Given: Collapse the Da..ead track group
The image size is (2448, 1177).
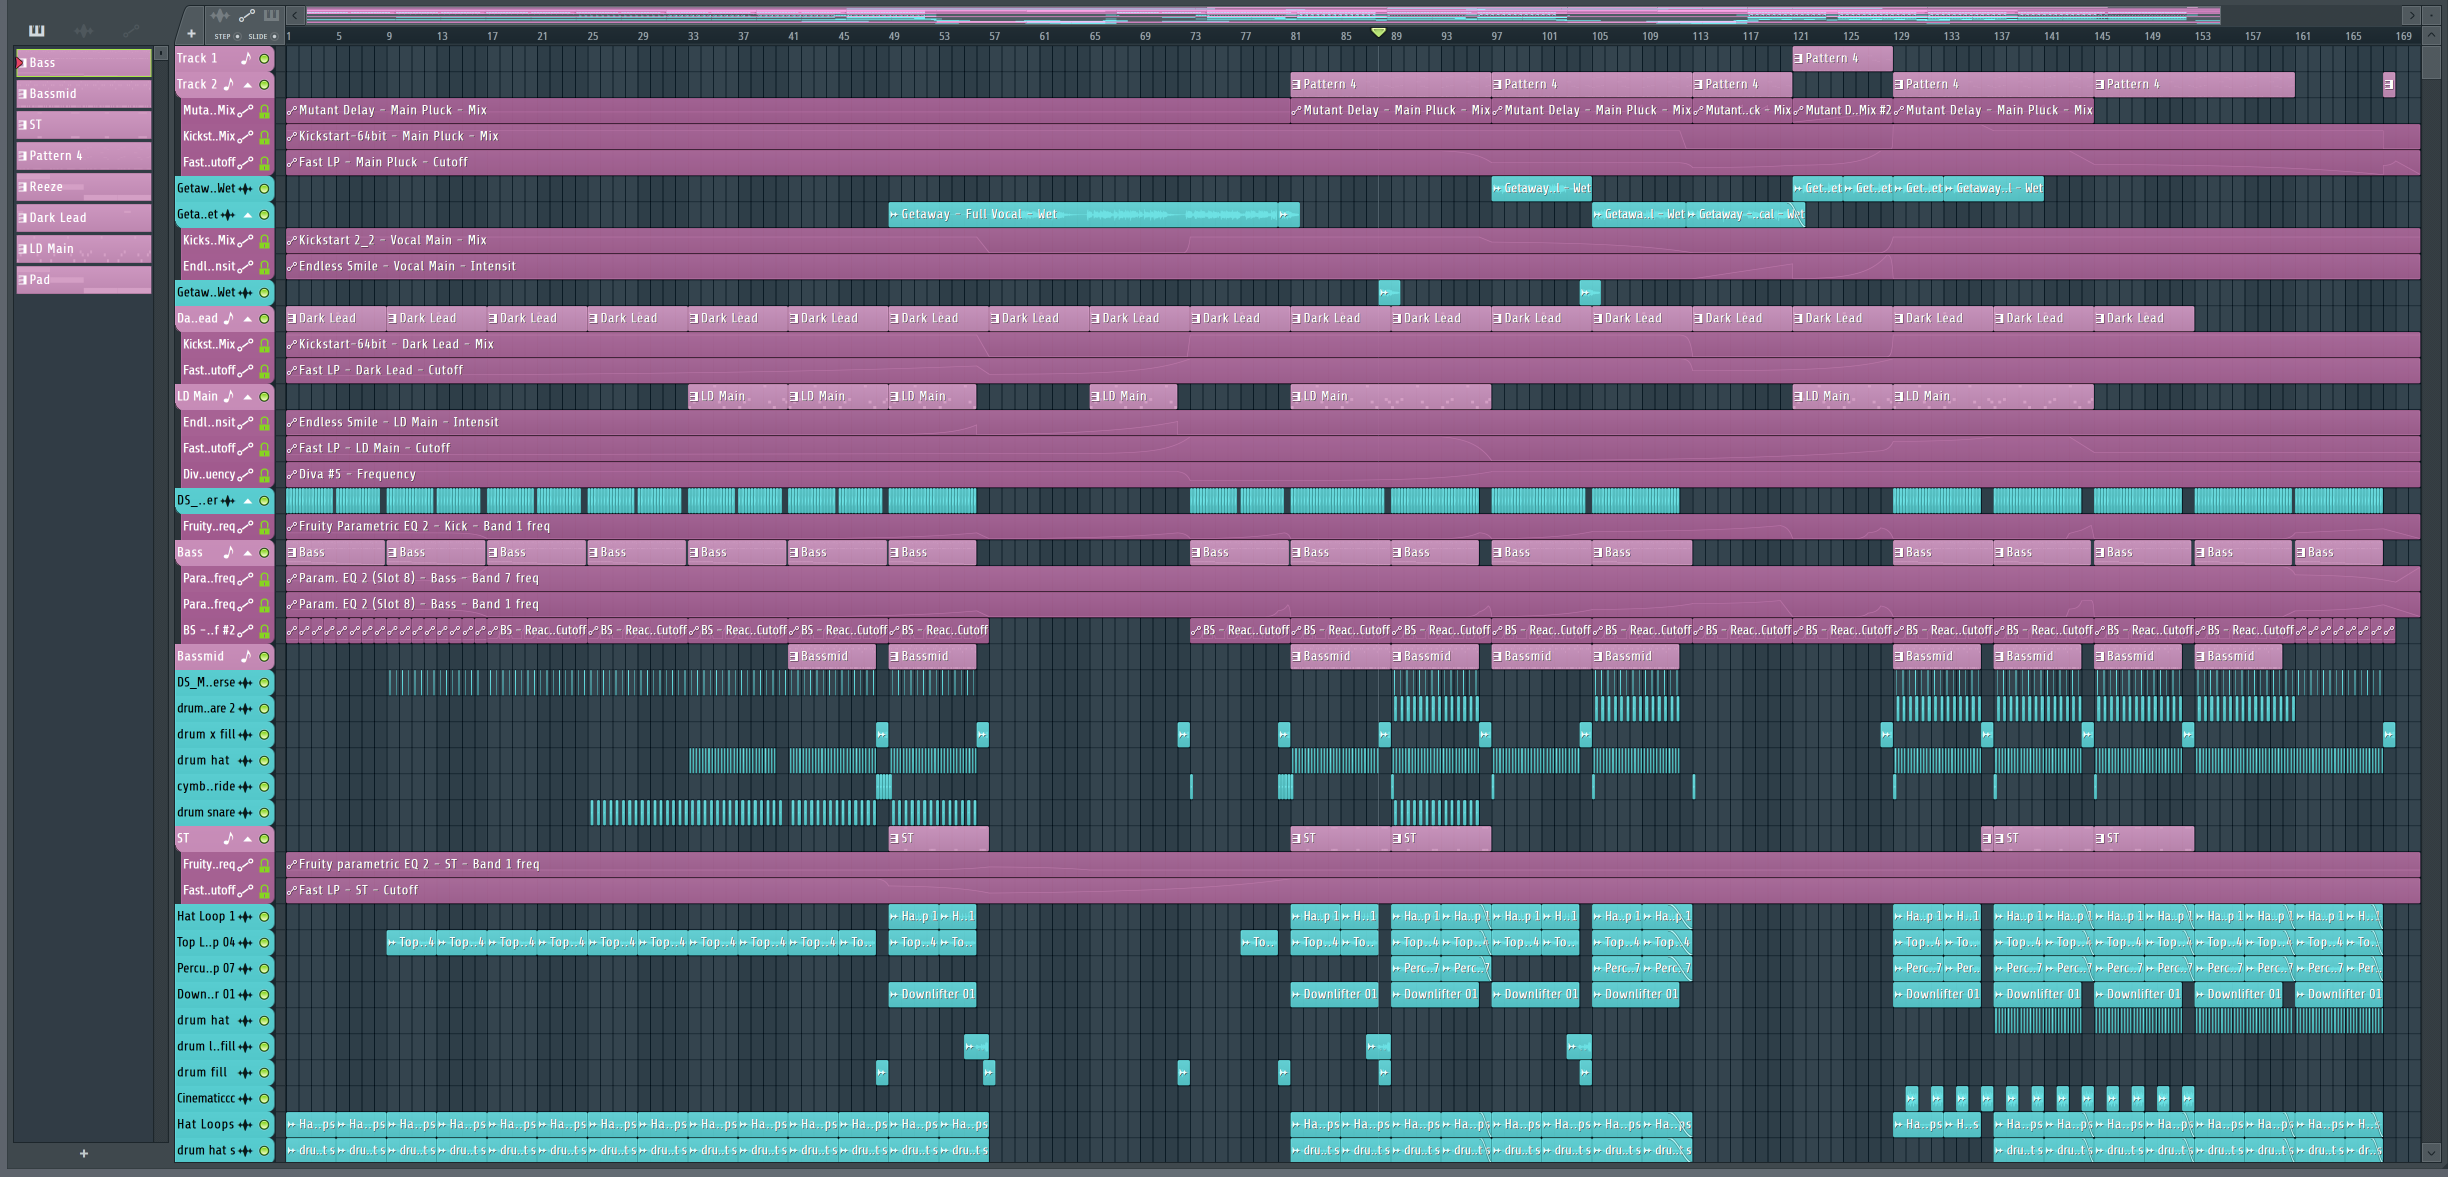Looking at the screenshot, I should pos(248,318).
